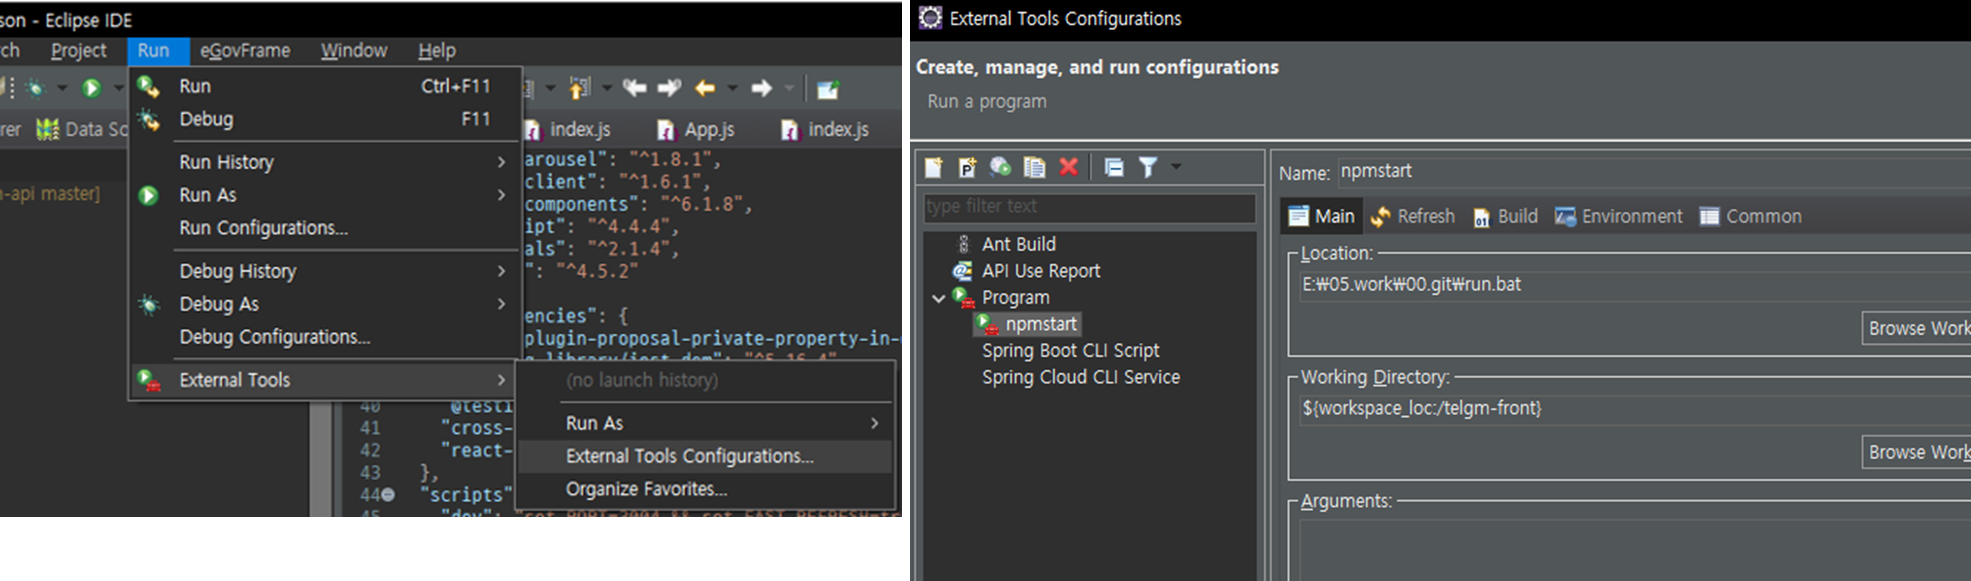Choose Organize Favorites... in the submenu
1971x581 pixels.
point(706,489)
